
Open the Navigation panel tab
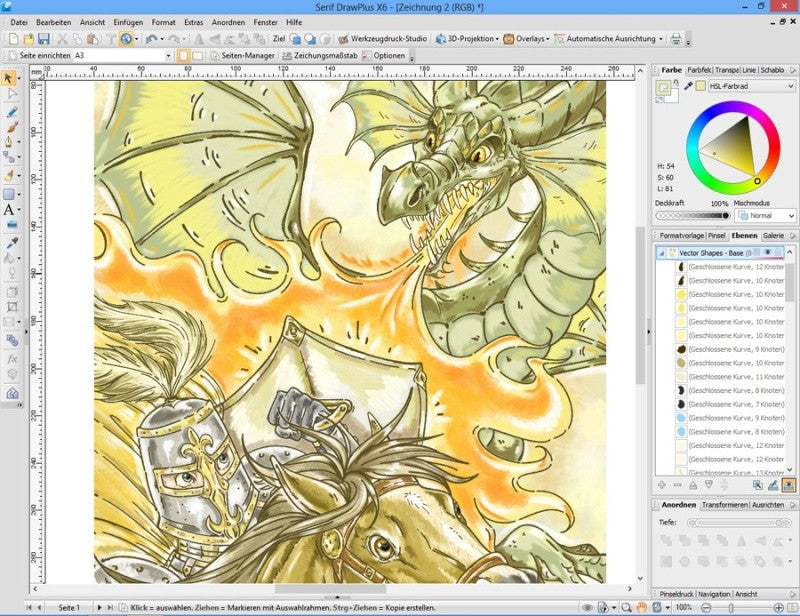(x=714, y=595)
